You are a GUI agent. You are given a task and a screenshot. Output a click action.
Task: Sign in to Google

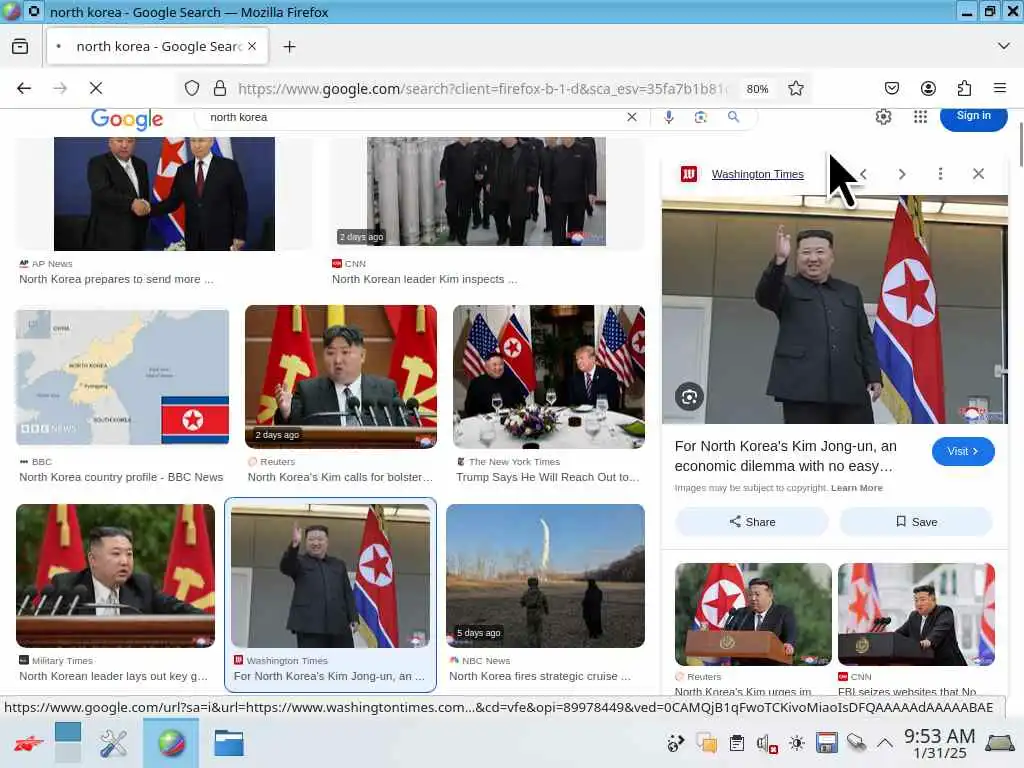pyautogui.click(x=973, y=116)
